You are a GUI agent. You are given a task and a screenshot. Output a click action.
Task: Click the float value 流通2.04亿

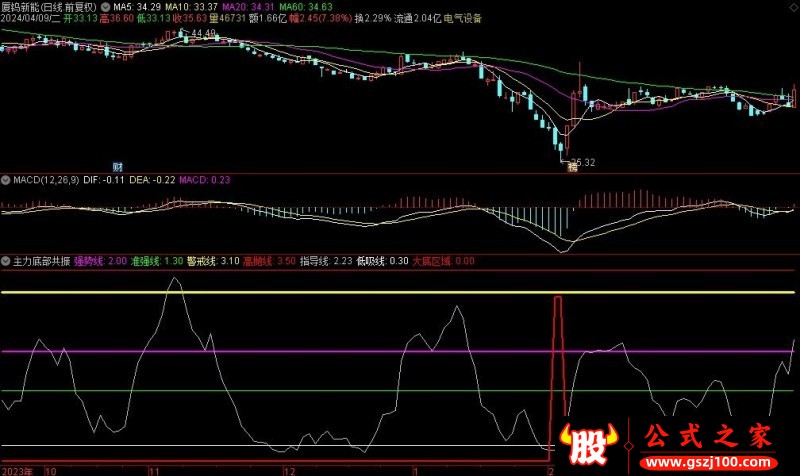pos(417,18)
